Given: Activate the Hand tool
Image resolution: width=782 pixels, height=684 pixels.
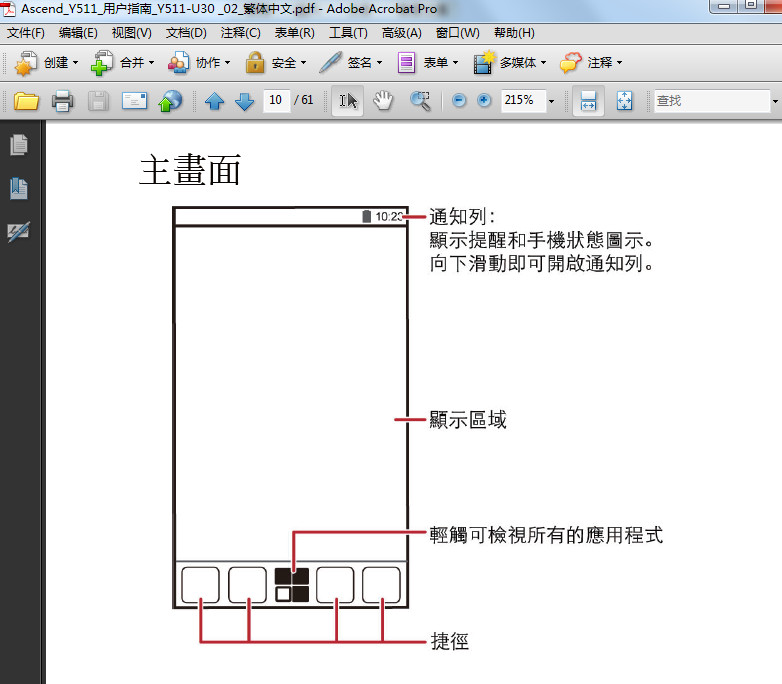Looking at the screenshot, I should click(x=383, y=101).
